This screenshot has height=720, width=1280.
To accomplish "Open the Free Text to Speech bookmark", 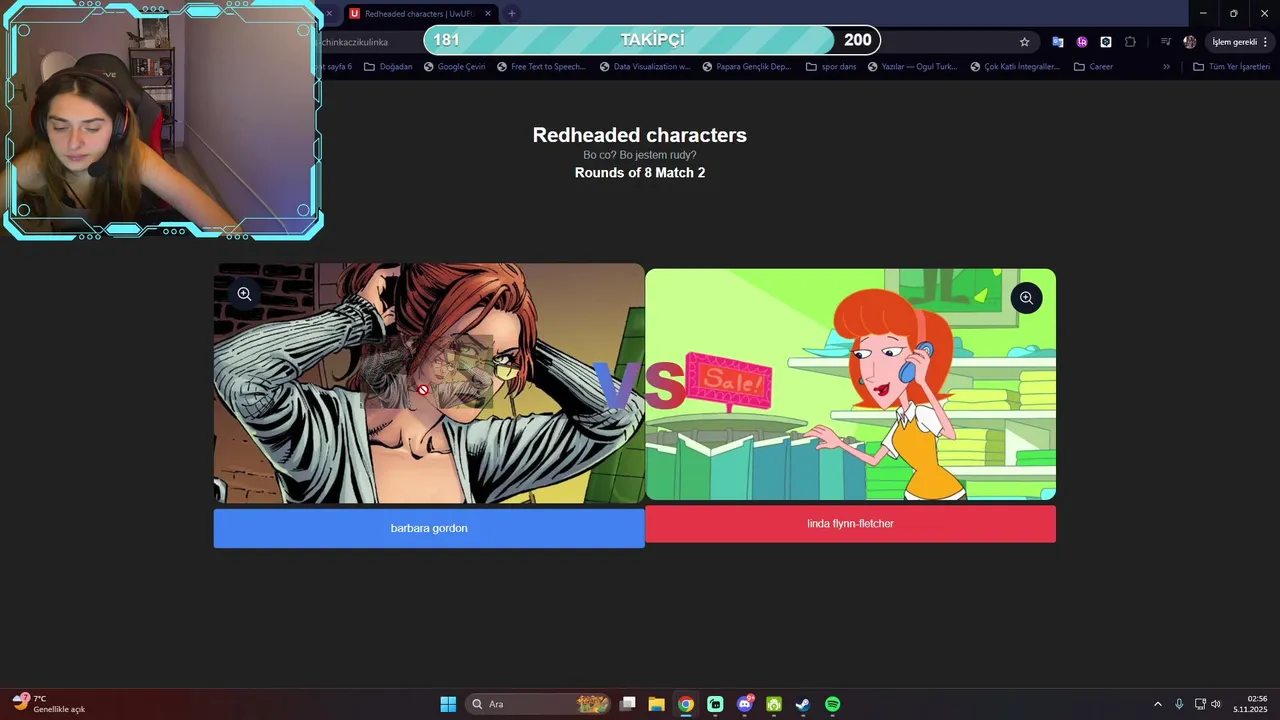I will click(x=541, y=67).
